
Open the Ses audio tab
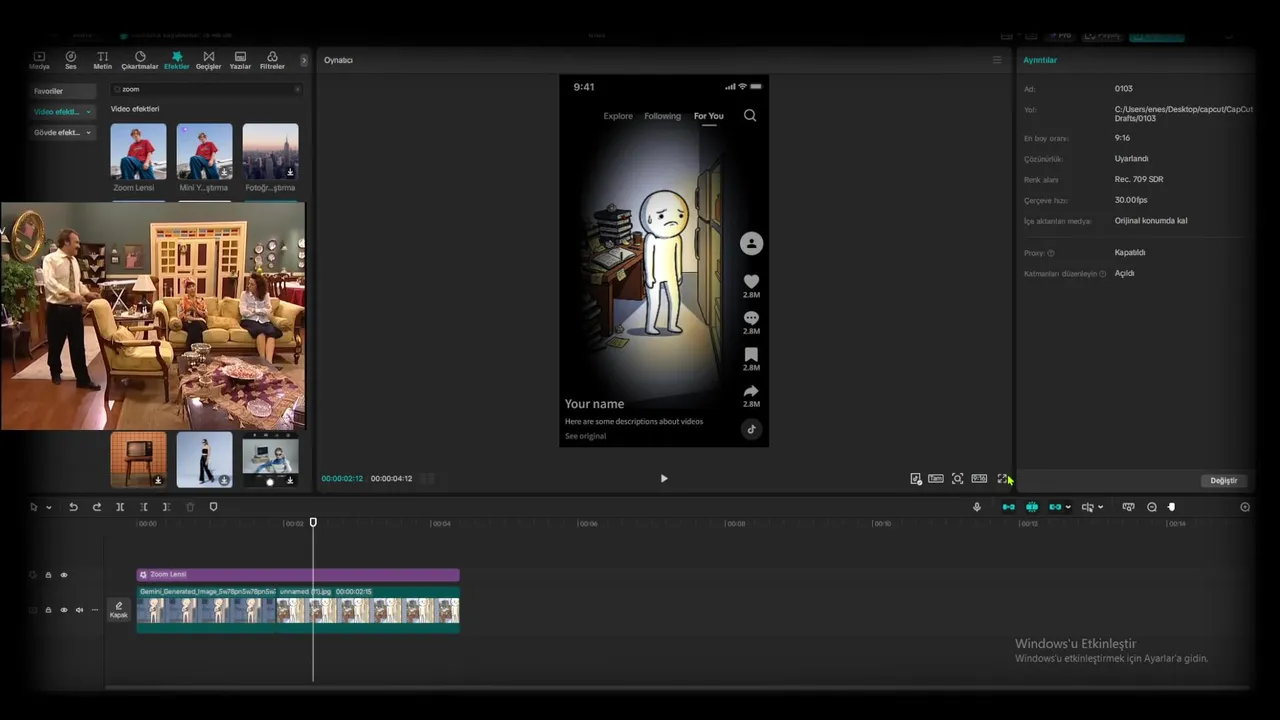coord(70,60)
